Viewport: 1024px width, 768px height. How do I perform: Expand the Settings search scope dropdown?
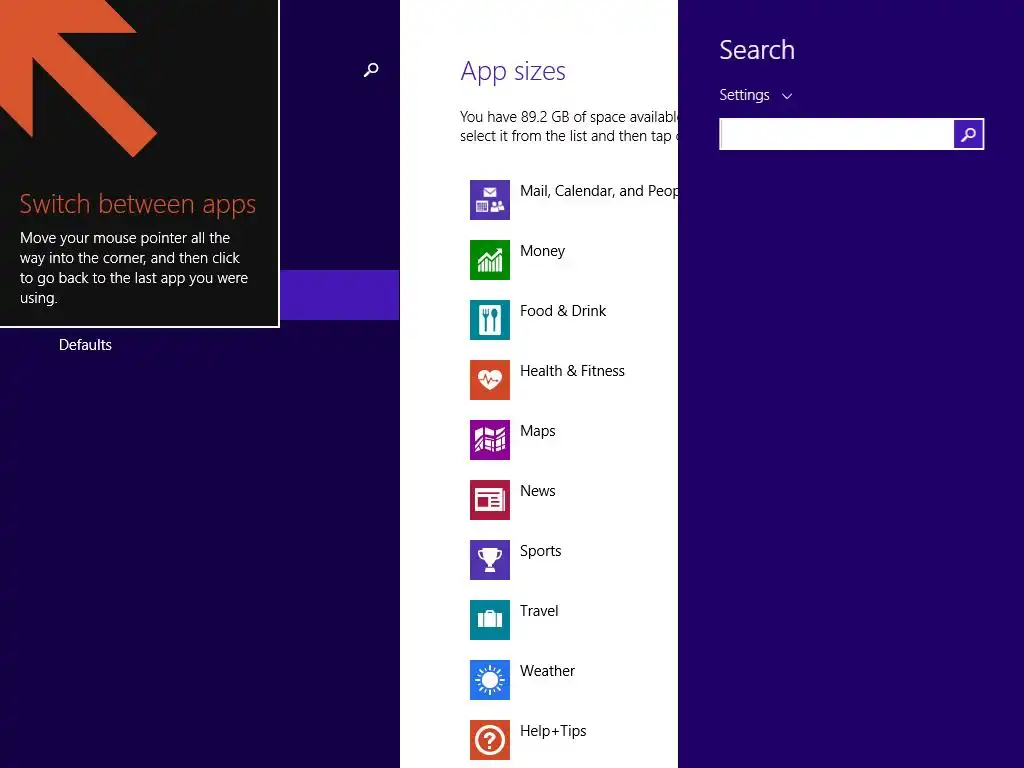[x=756, y=95]
